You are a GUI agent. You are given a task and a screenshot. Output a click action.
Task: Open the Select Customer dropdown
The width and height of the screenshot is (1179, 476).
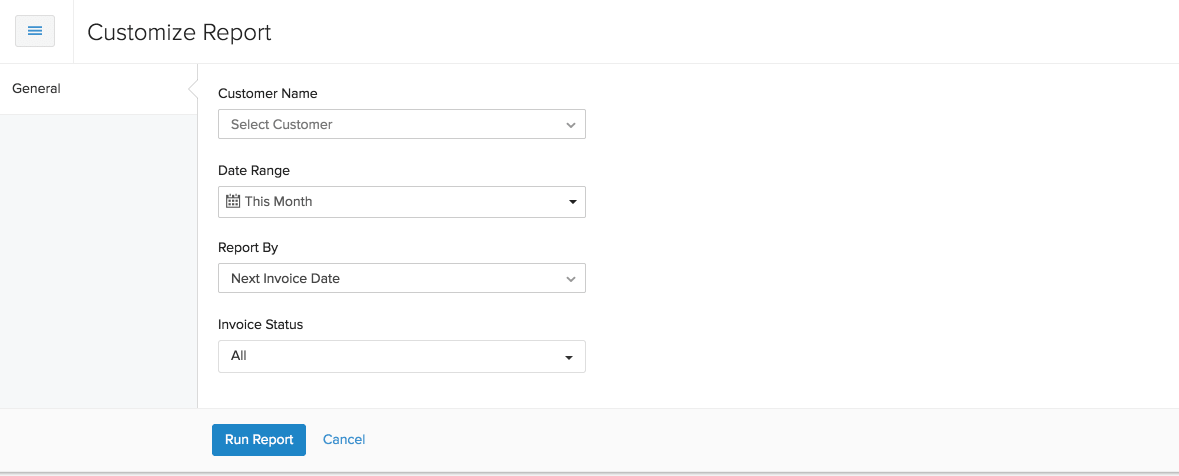(x=400, y=125)
